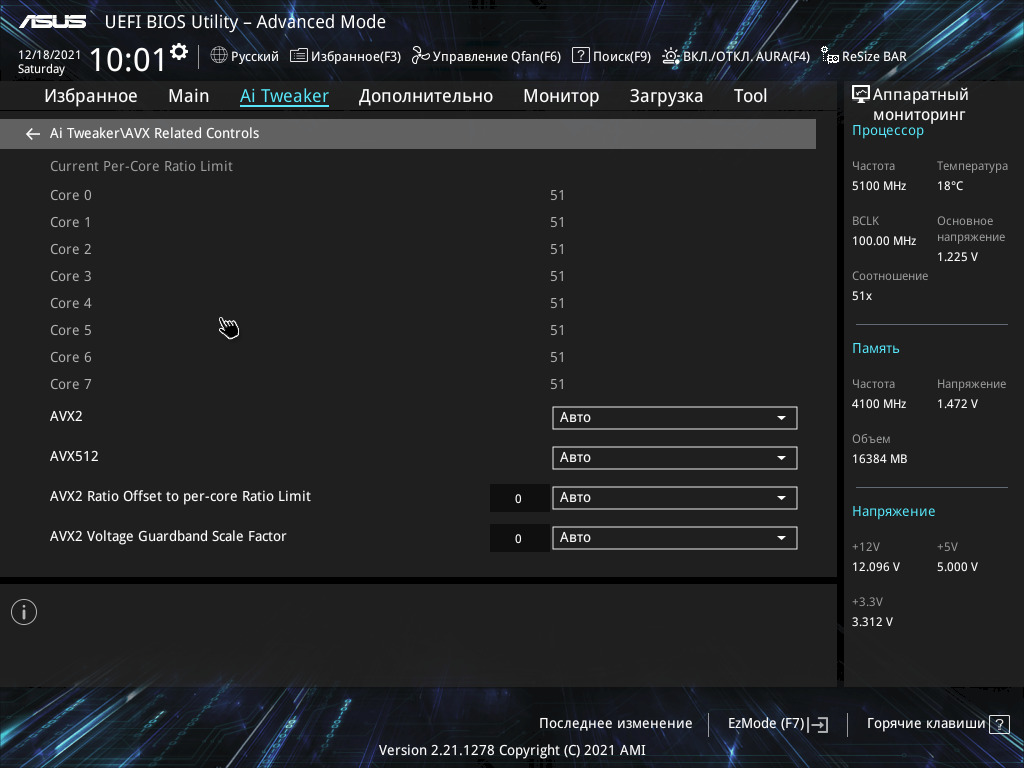Viewport: 1024px width, 768px height.
Task: Open clock settings gear icon
Action: point(179,52)
